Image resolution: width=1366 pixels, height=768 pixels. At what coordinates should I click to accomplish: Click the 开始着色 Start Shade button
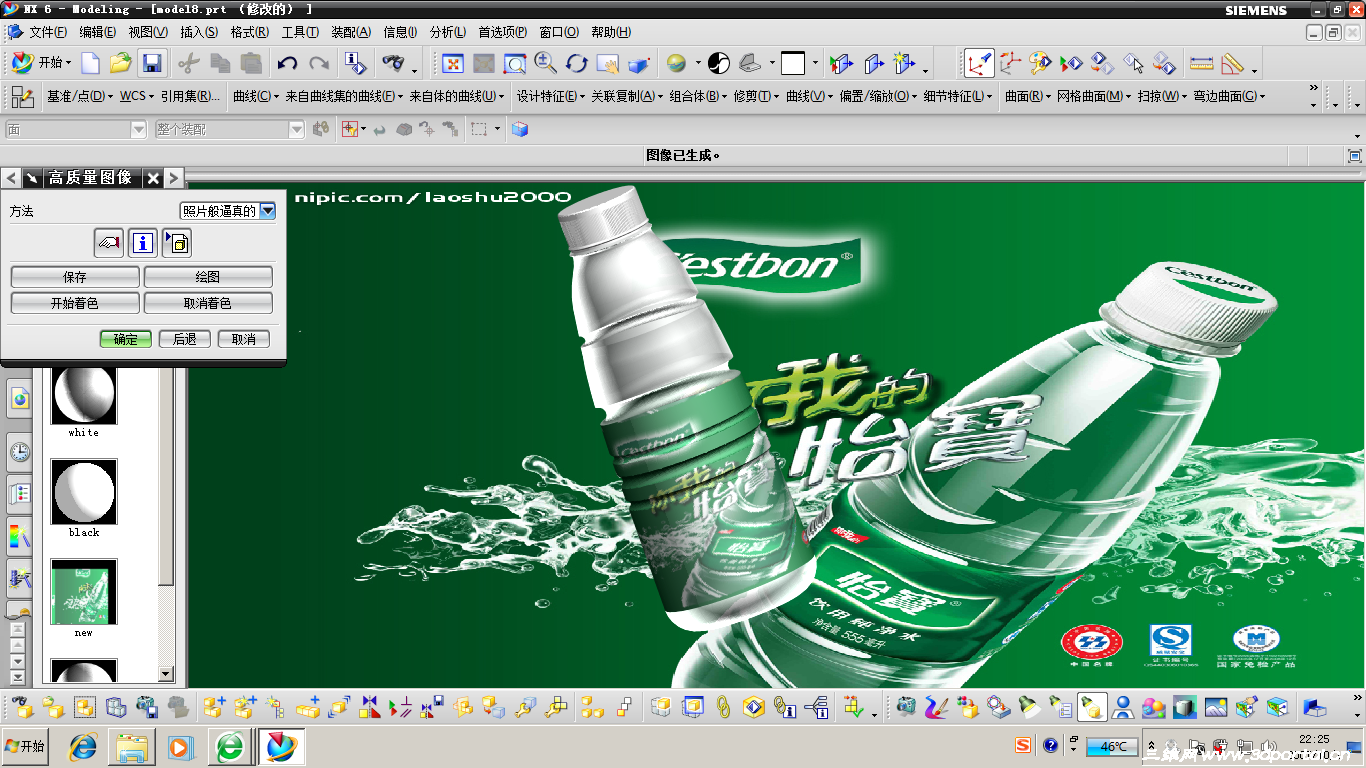tap(75, 303)
